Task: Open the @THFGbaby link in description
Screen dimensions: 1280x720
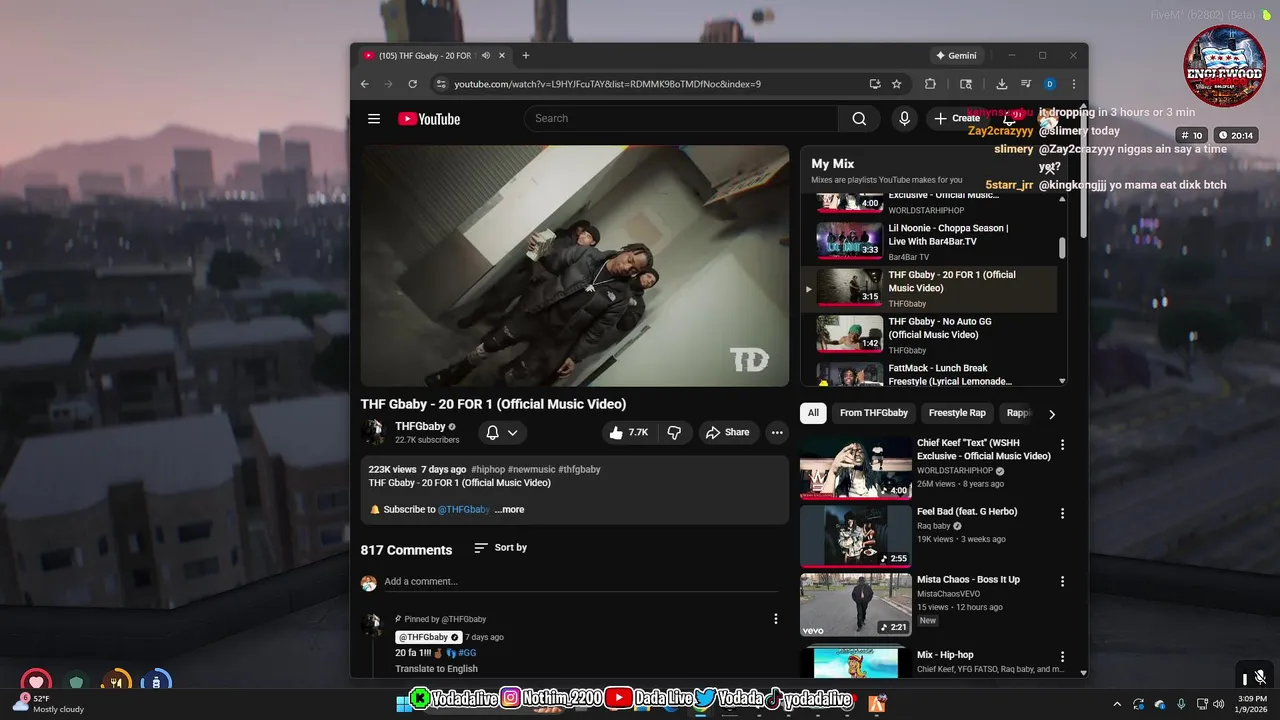Action: (464, 510)
